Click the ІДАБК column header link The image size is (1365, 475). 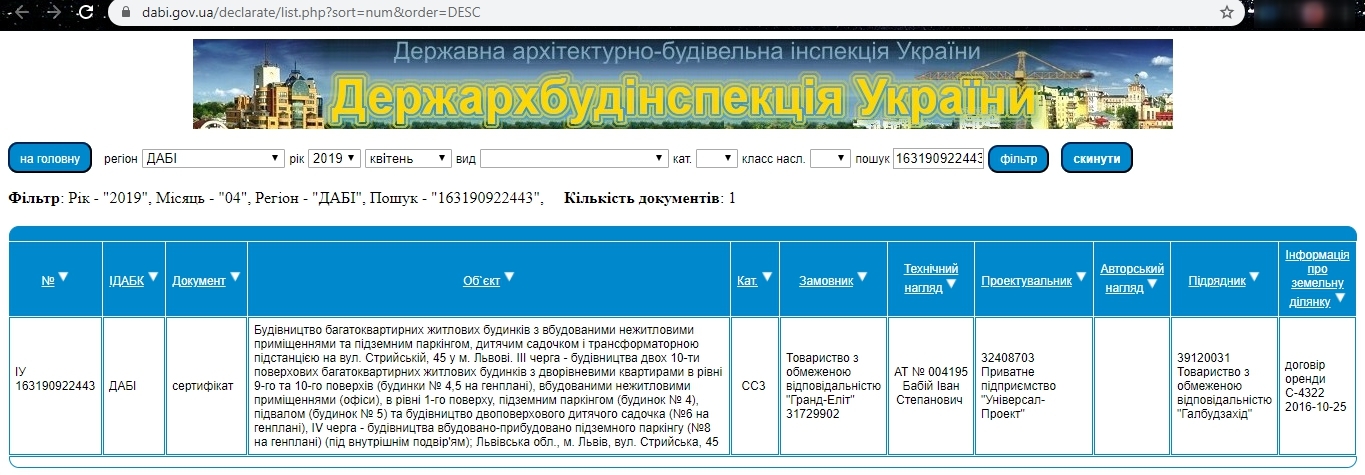tap(126, 281)
